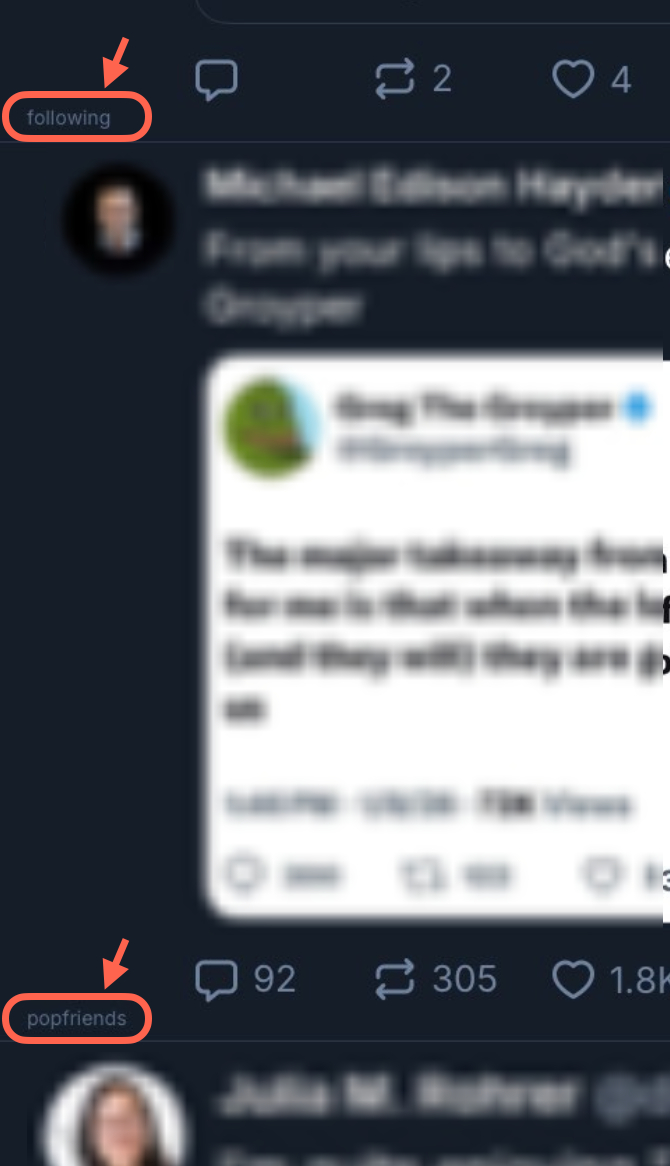Reply to the tweet with 92 replies

tap(216, 979)
